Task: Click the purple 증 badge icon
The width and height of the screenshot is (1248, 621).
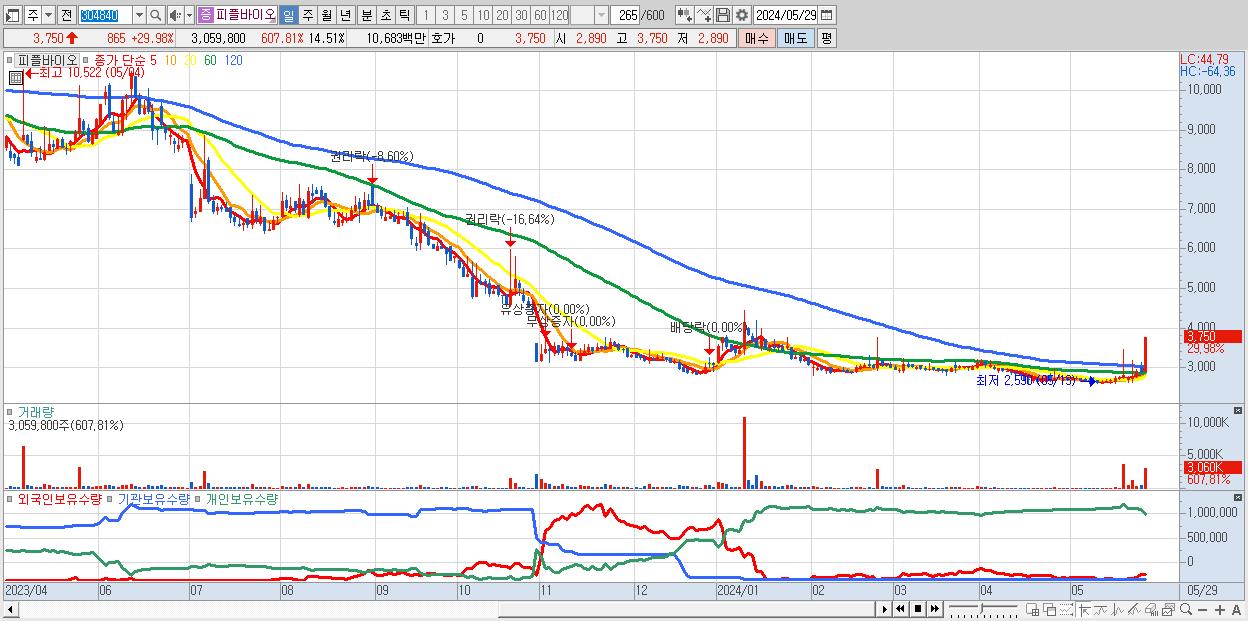Action: (205, 15)
